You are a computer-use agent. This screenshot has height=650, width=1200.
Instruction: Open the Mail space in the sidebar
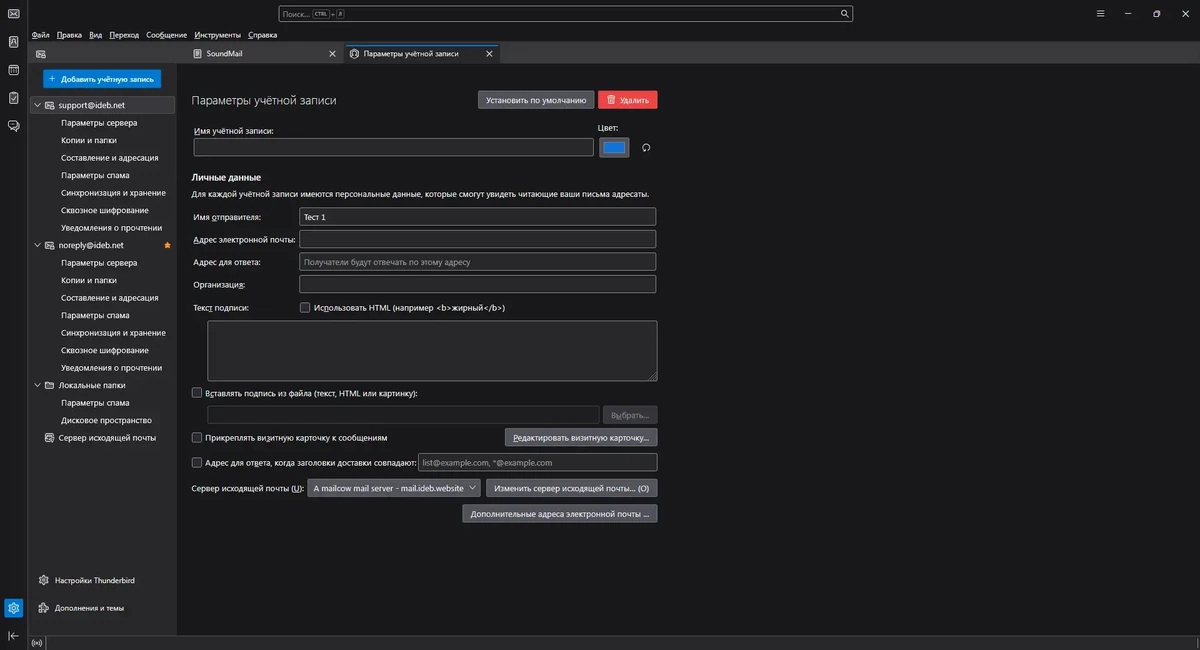point(13,14)
